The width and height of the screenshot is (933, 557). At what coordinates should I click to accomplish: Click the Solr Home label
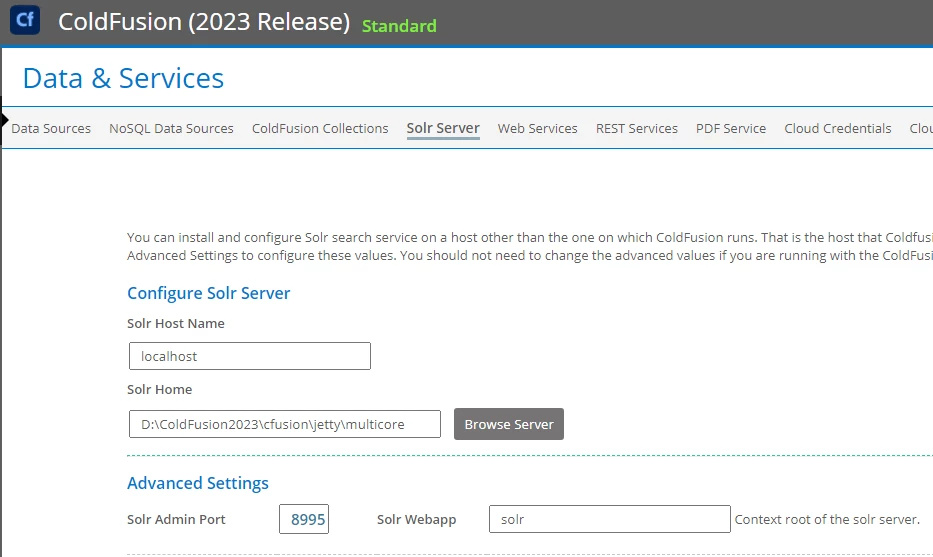(159, 390)
